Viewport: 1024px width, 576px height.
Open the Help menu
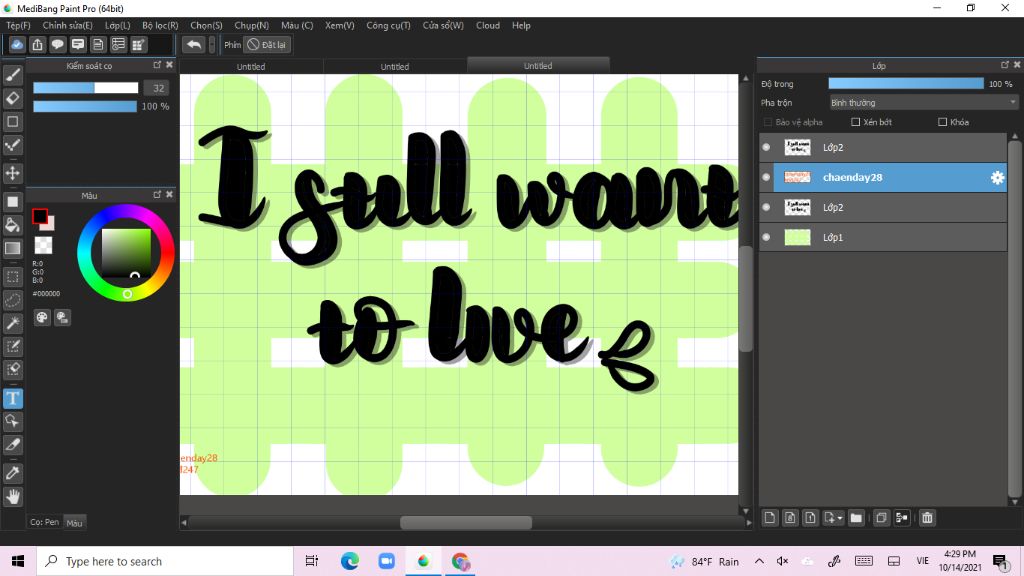[x=521, y=25]
